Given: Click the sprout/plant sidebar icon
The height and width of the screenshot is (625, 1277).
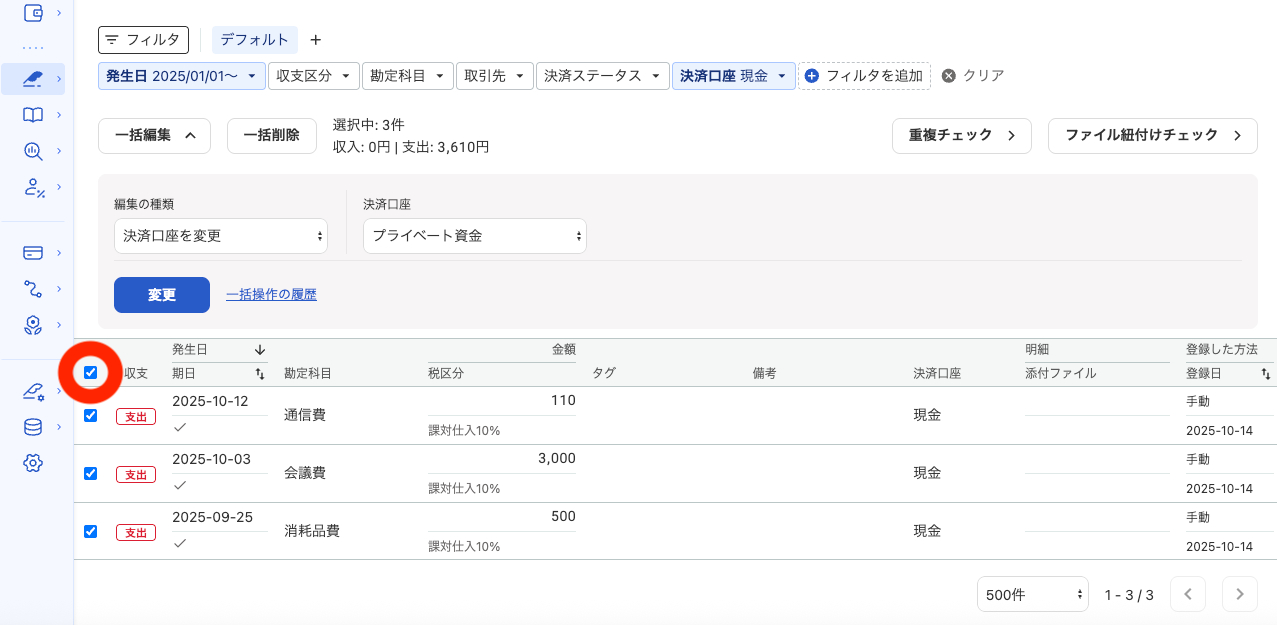Looking at the screenshot, I should 33,324.
